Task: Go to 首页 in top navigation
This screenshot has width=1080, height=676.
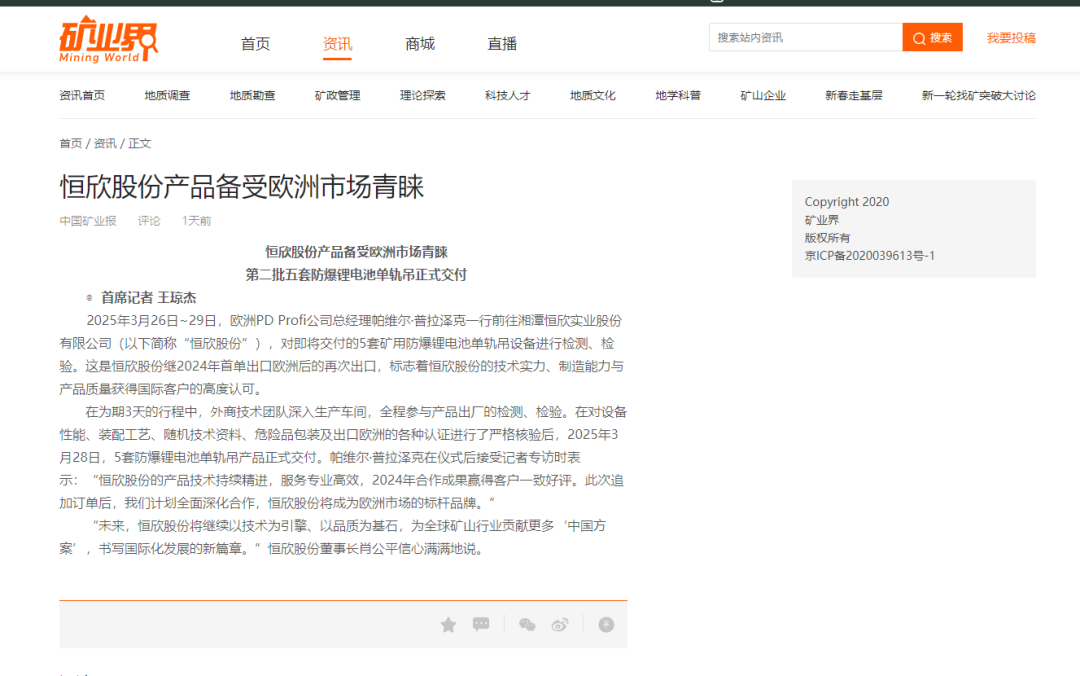Action: pyautogui.click(x=255, y=44)
